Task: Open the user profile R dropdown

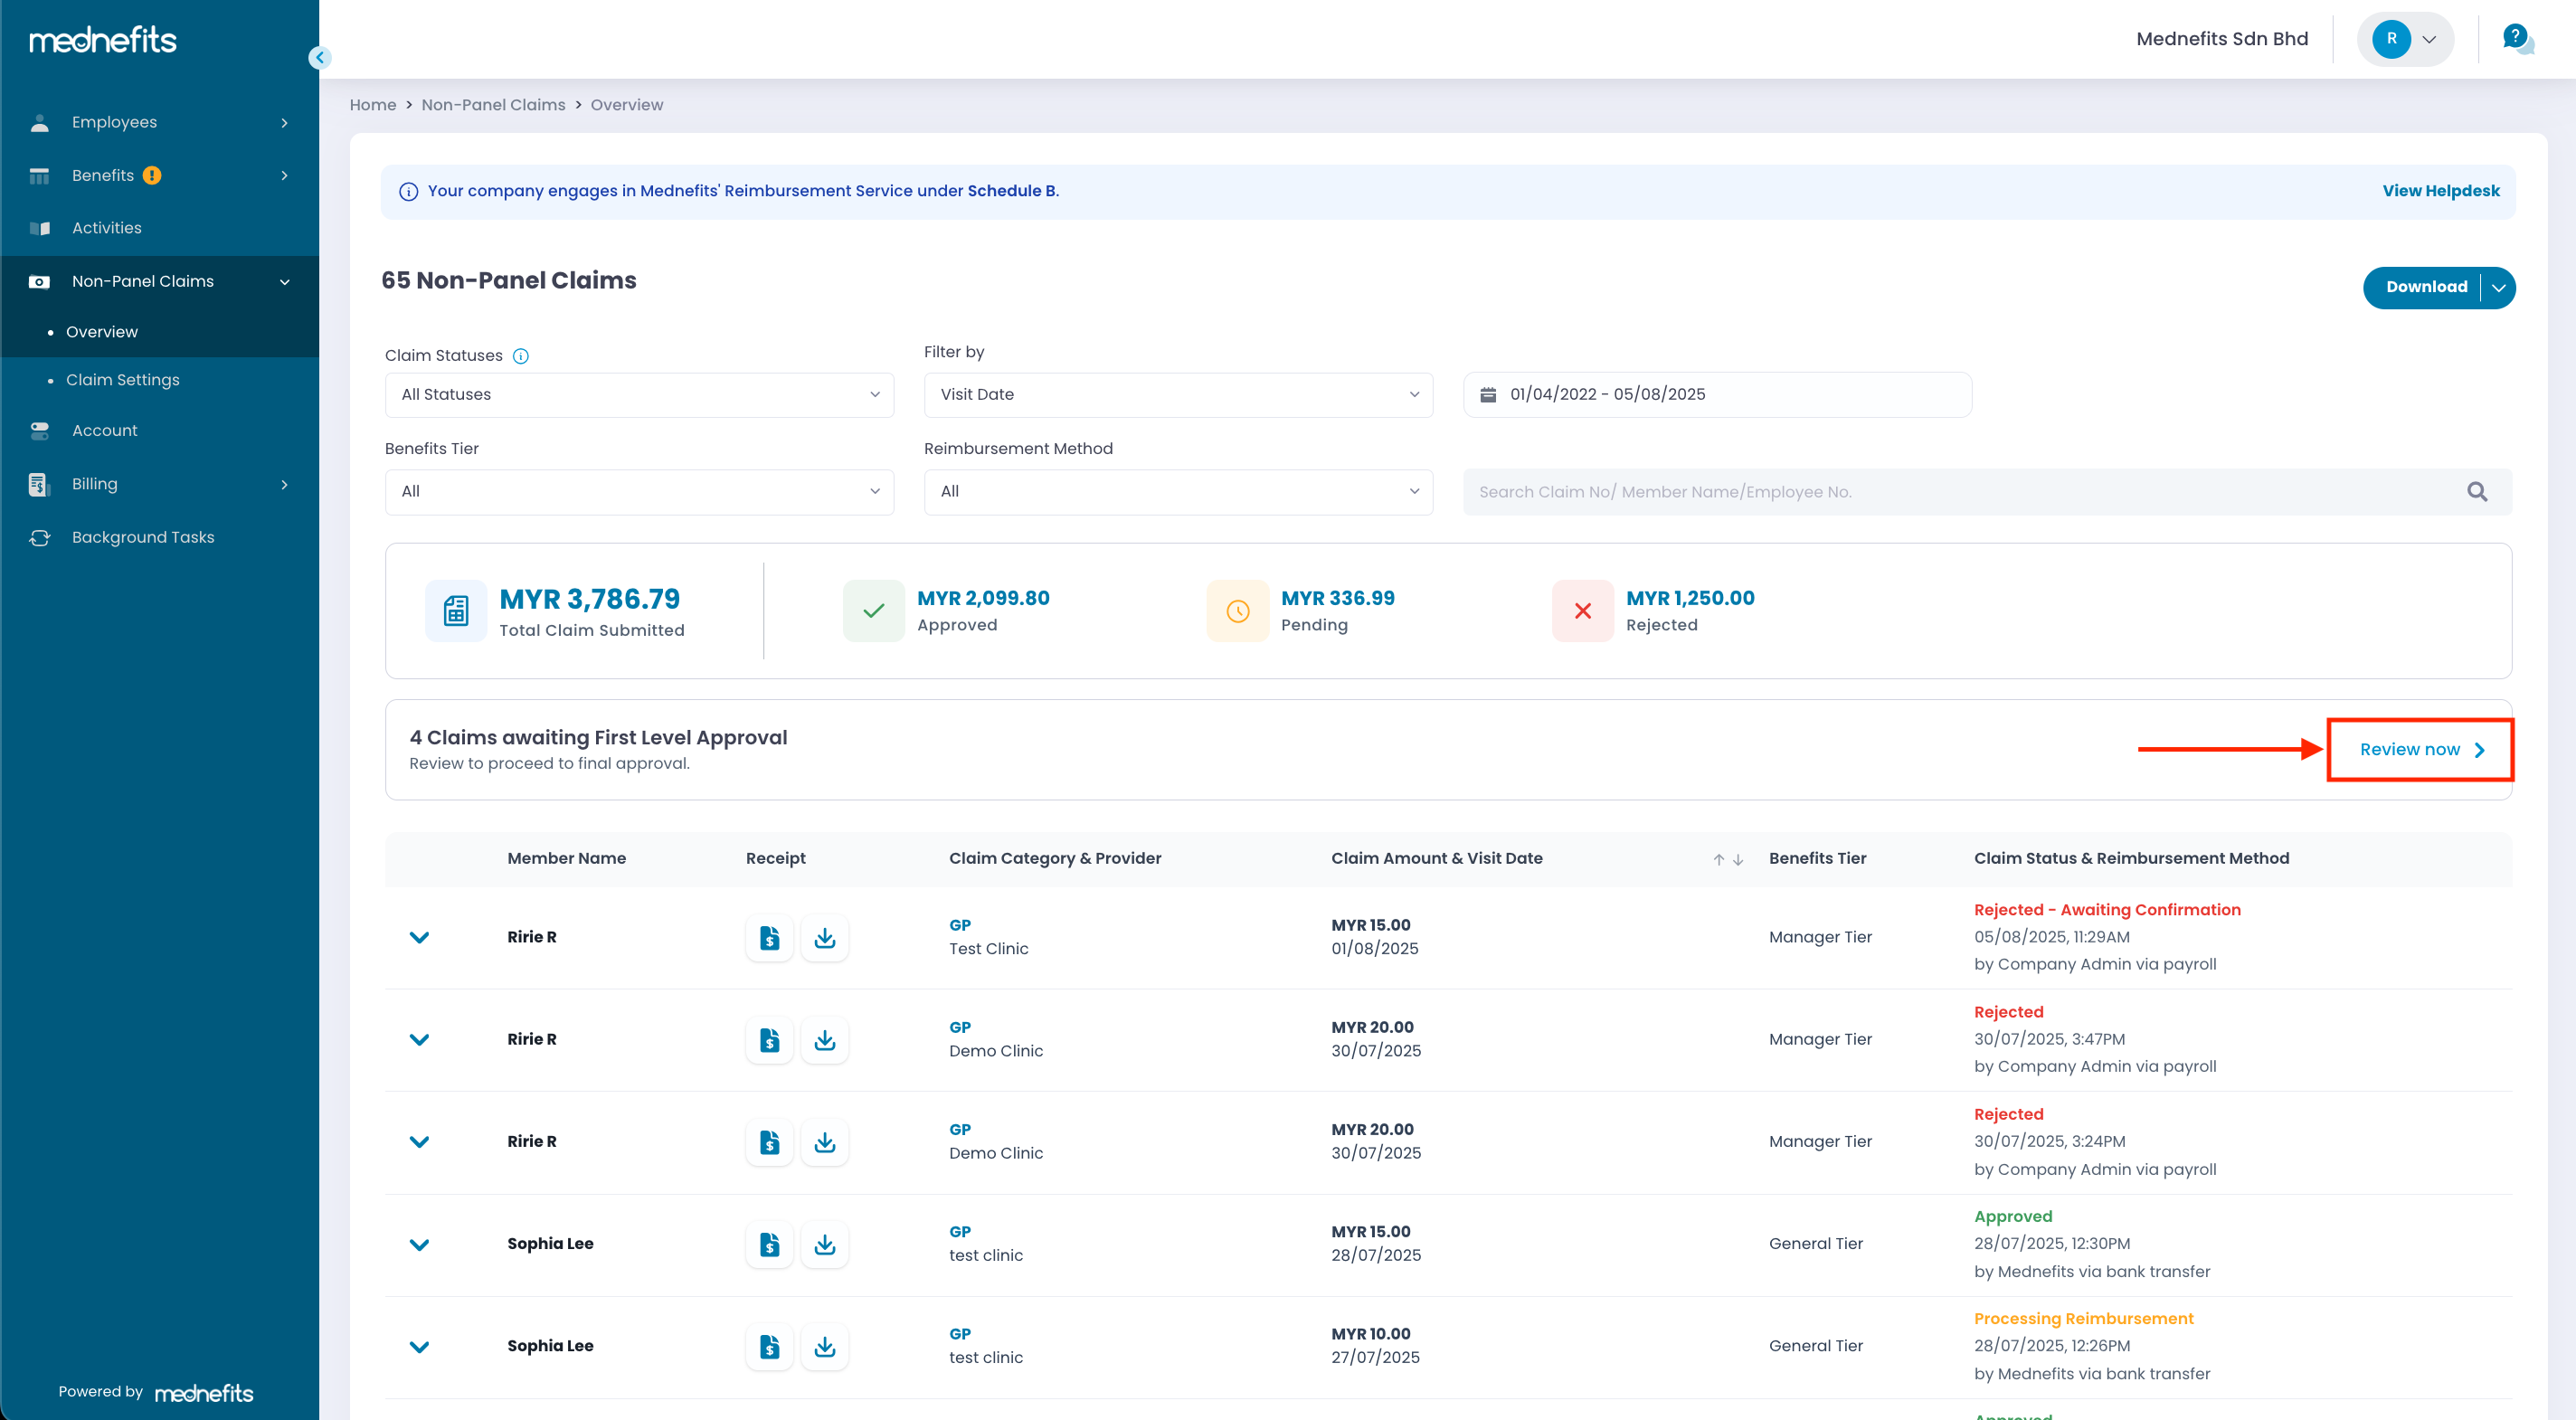Action: [2405, 39]
